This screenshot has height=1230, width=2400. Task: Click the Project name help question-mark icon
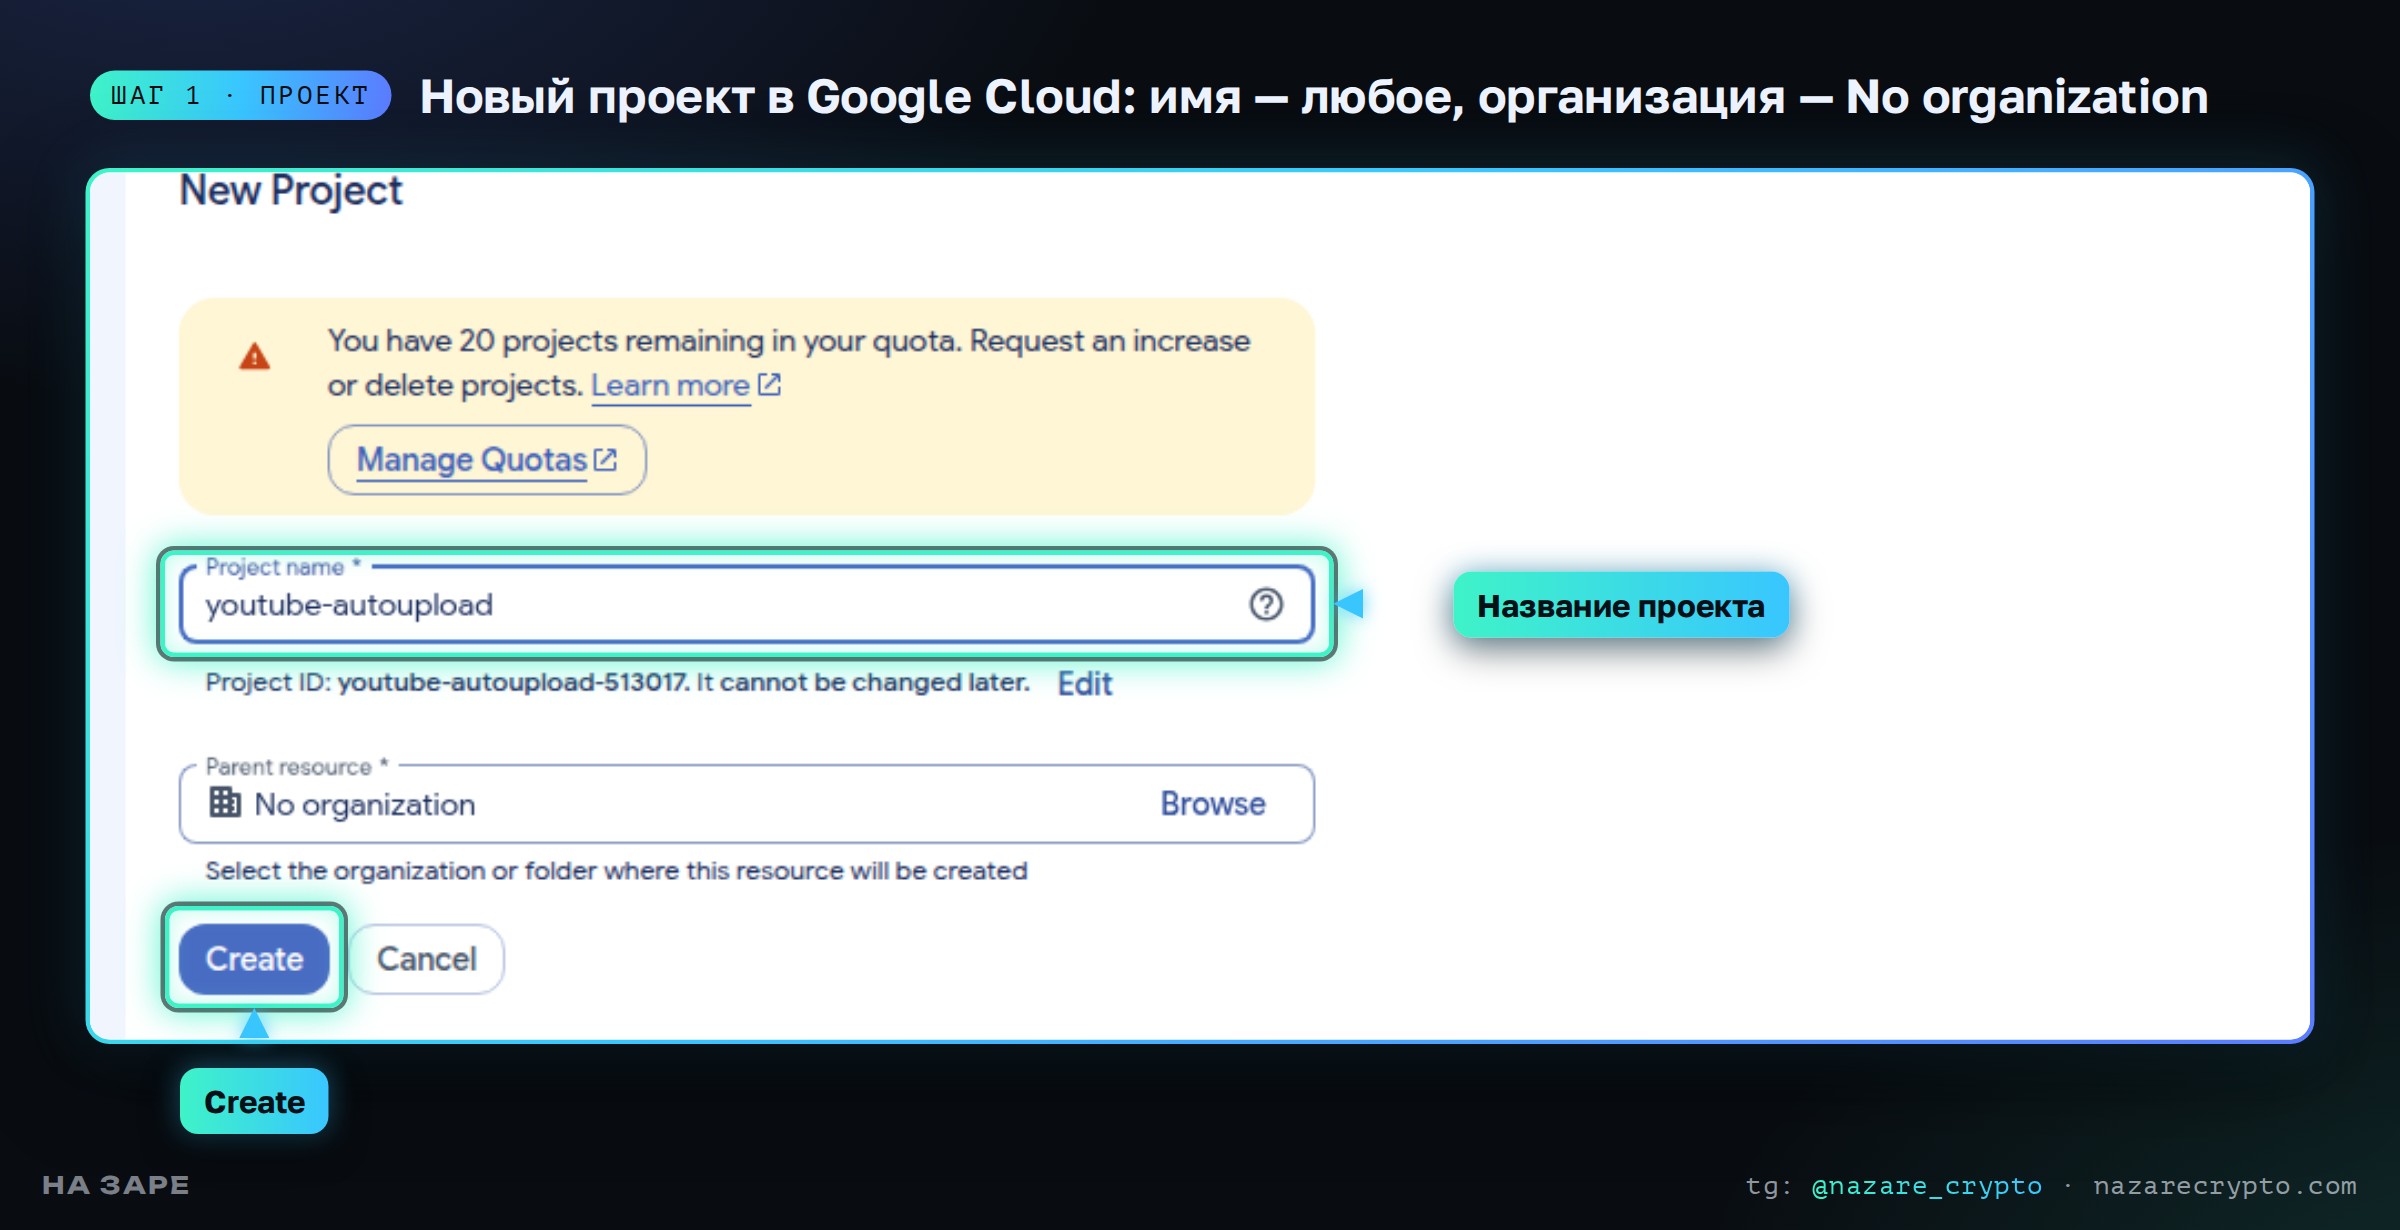(x=1265, y=604)
